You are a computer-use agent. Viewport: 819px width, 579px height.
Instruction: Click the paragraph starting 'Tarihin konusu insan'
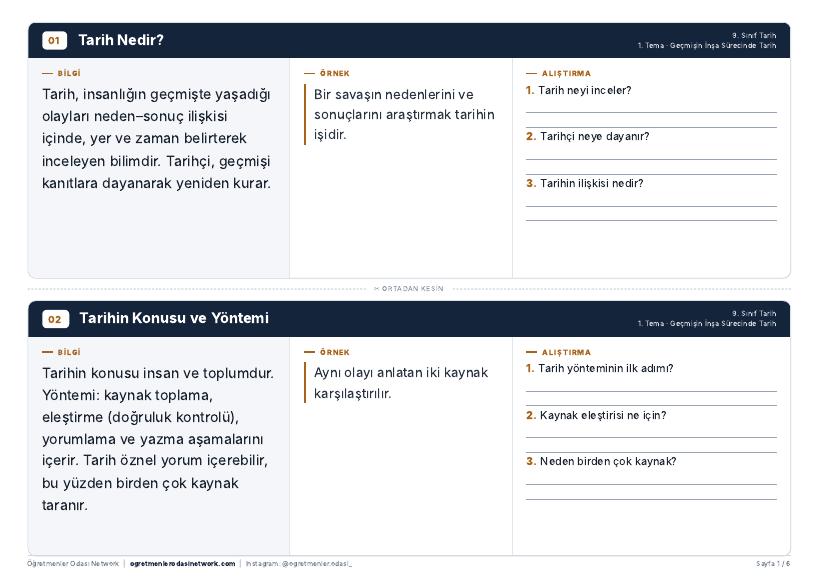157,439
